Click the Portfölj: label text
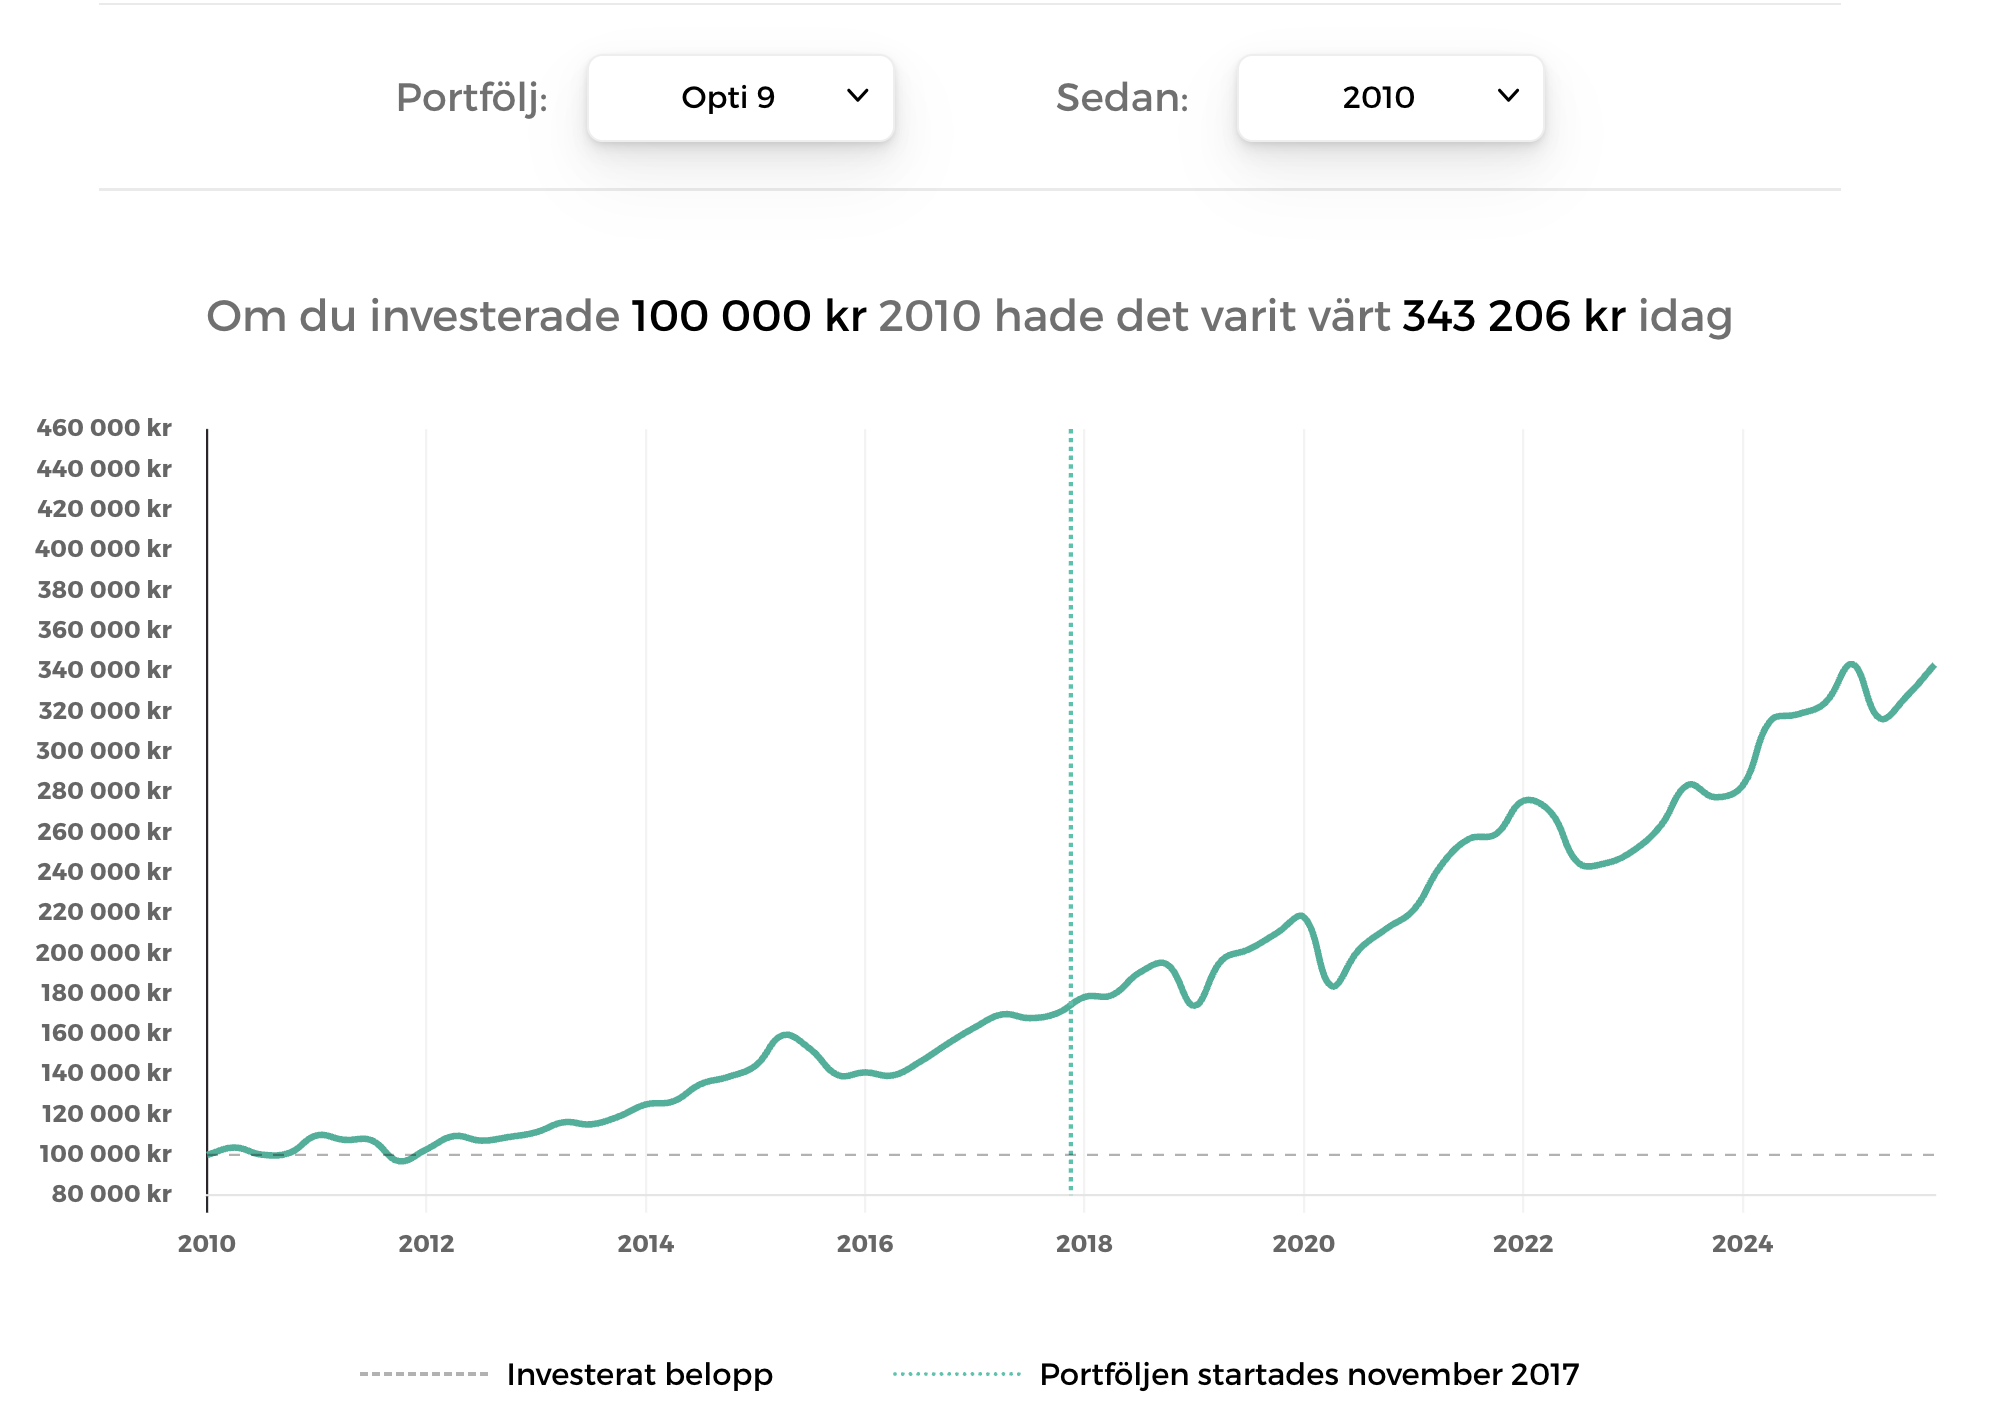Viewport: 1996px width, 1424px height. (x=472, y=98)
